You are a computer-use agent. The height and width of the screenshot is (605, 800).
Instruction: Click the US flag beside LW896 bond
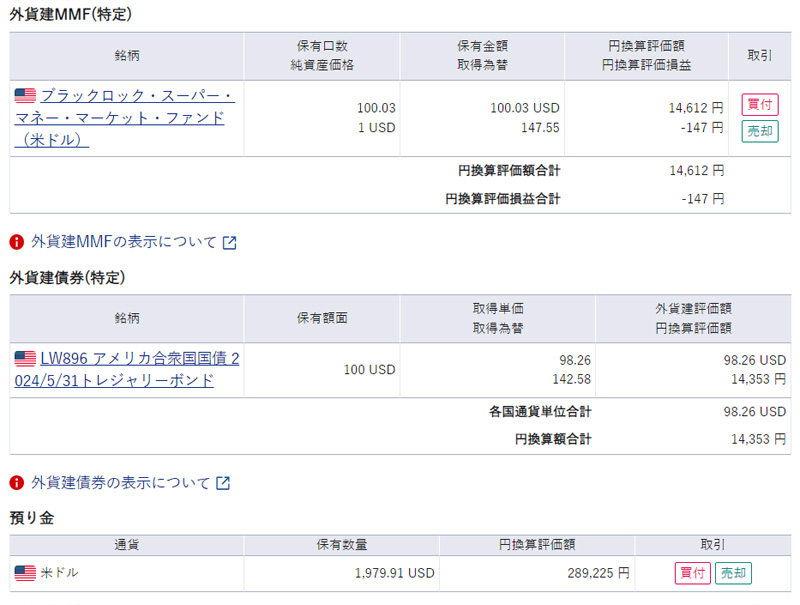click(x=25, y=358)
